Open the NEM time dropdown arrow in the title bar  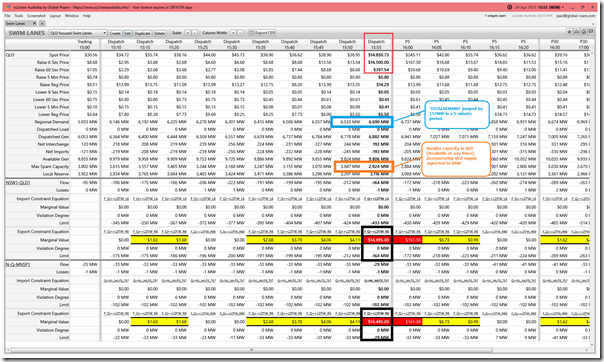563,7
